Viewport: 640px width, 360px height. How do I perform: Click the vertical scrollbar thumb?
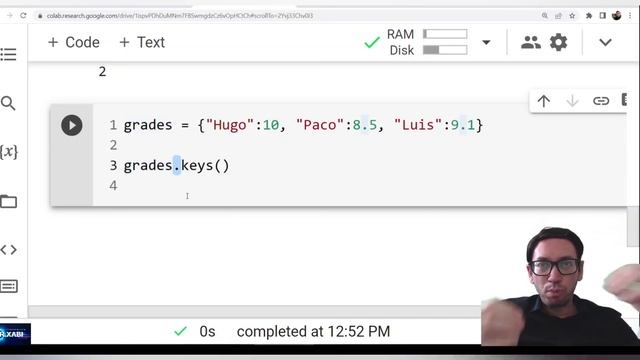click(633, 227)
